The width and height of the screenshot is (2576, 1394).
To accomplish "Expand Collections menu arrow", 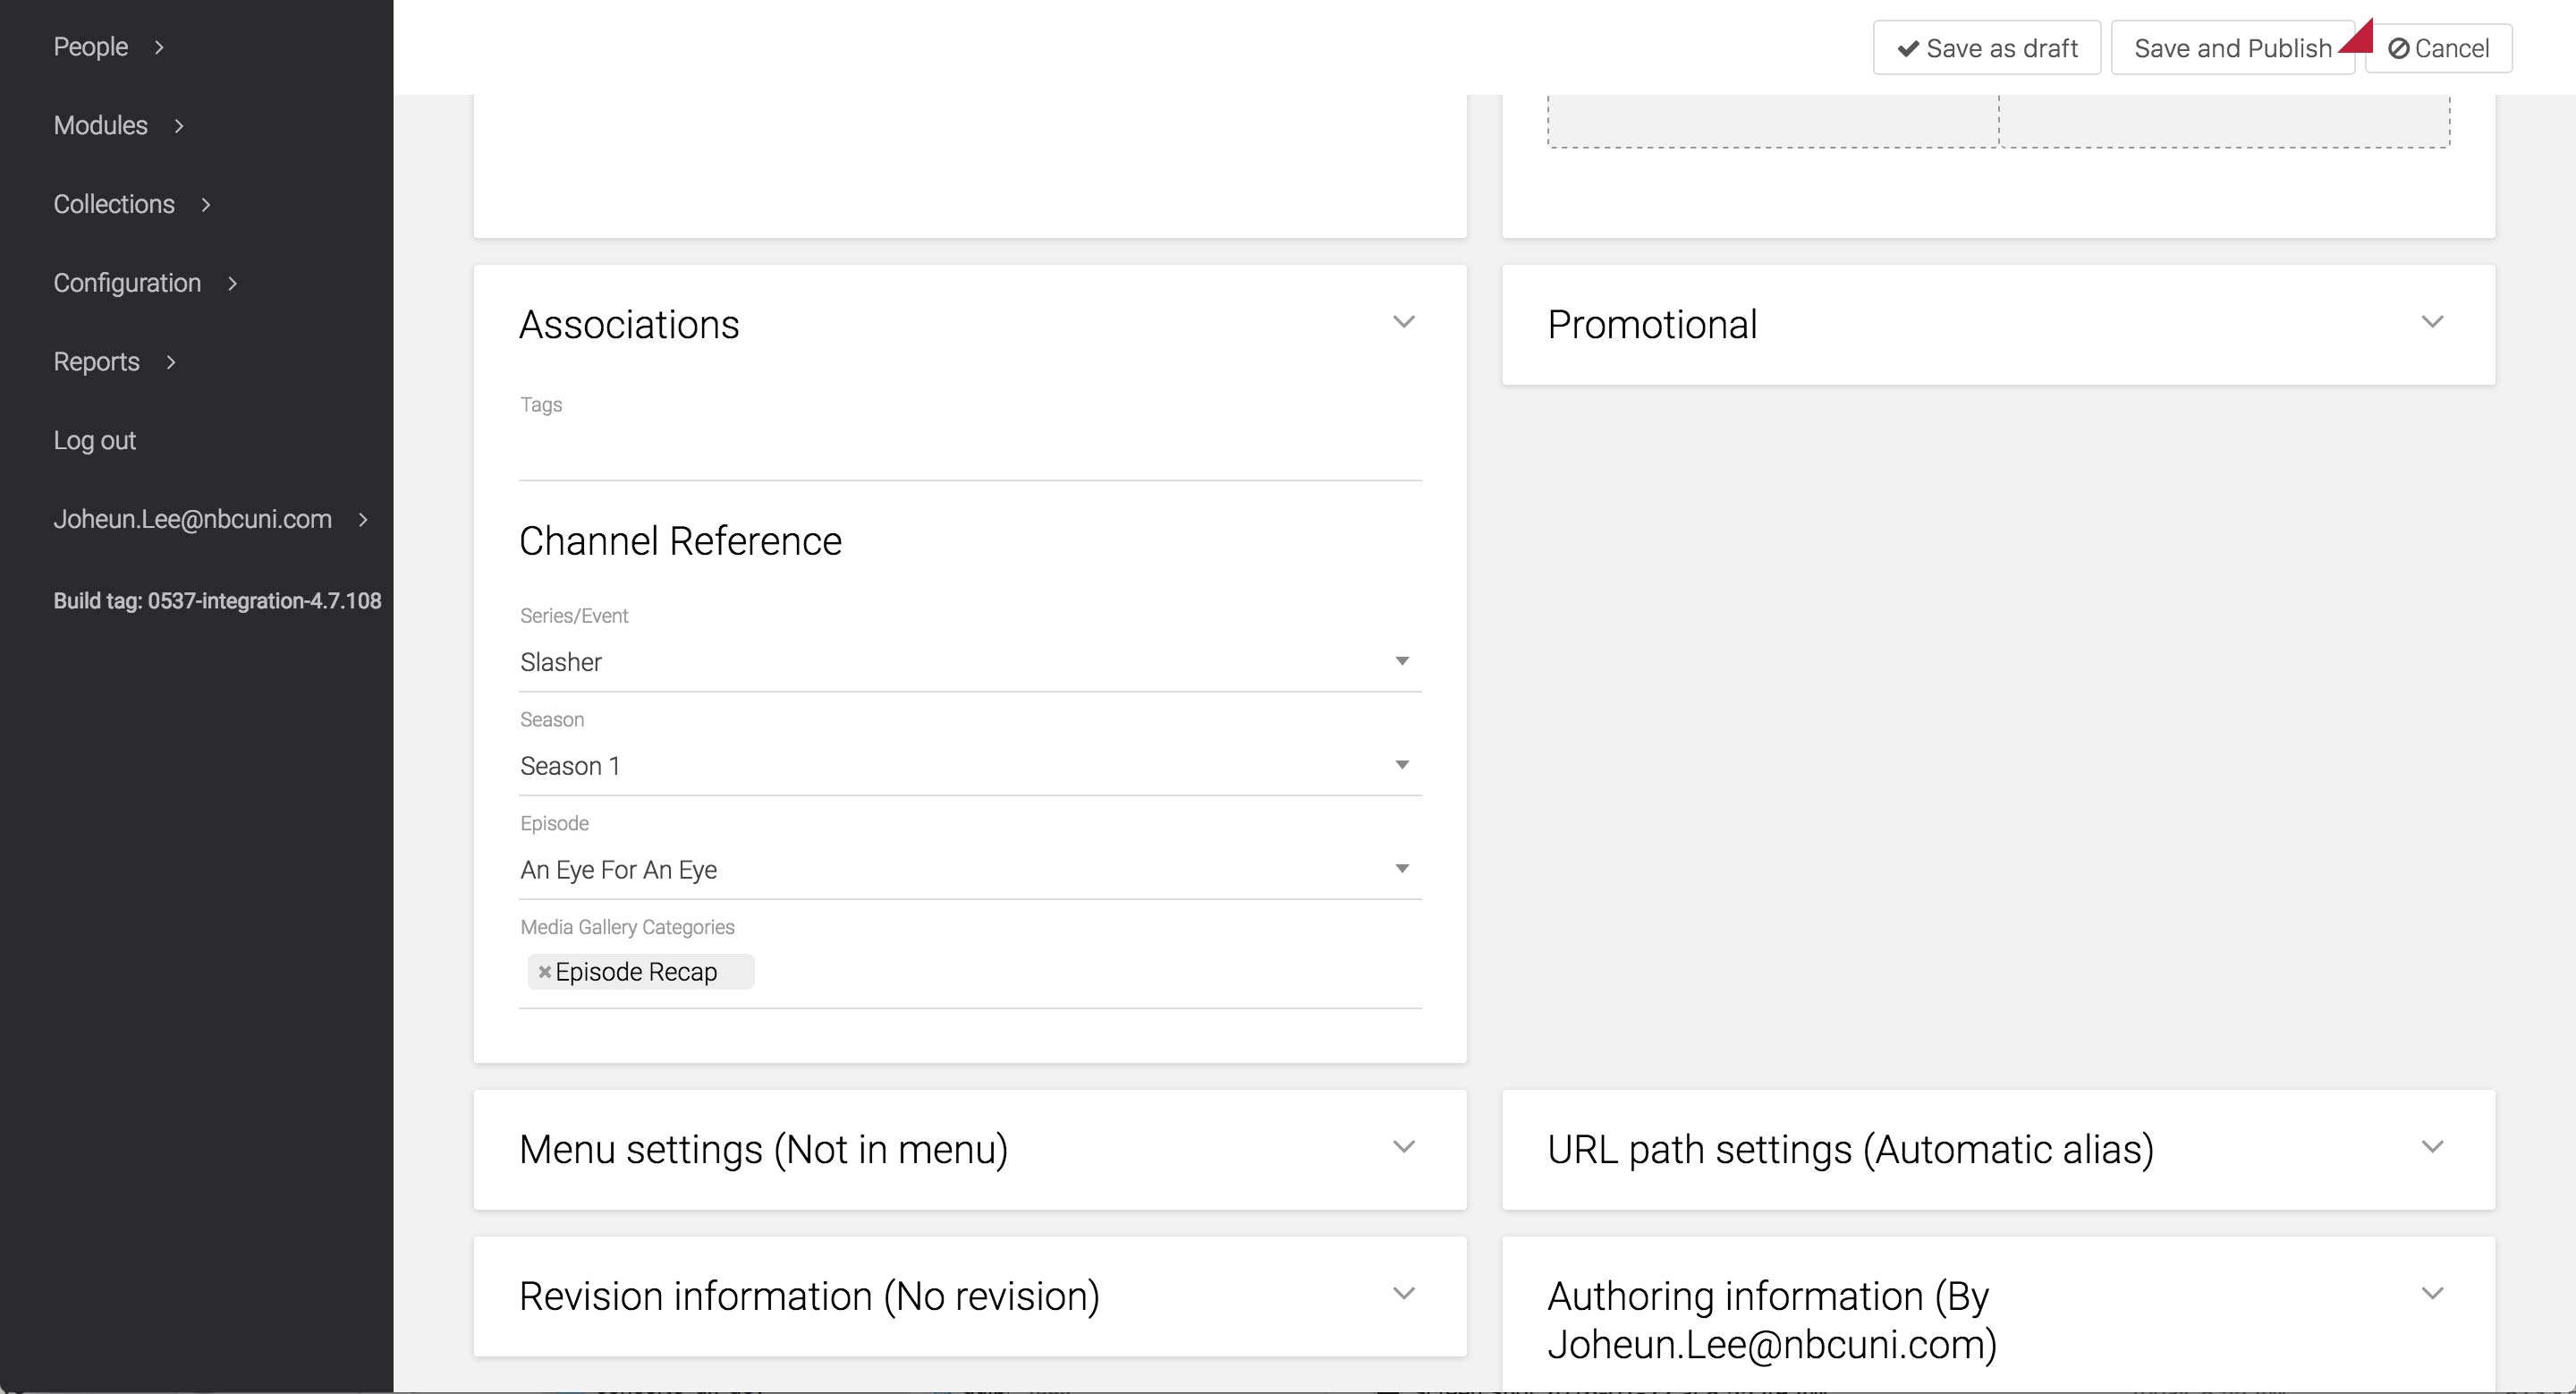I will click(206, 205).
